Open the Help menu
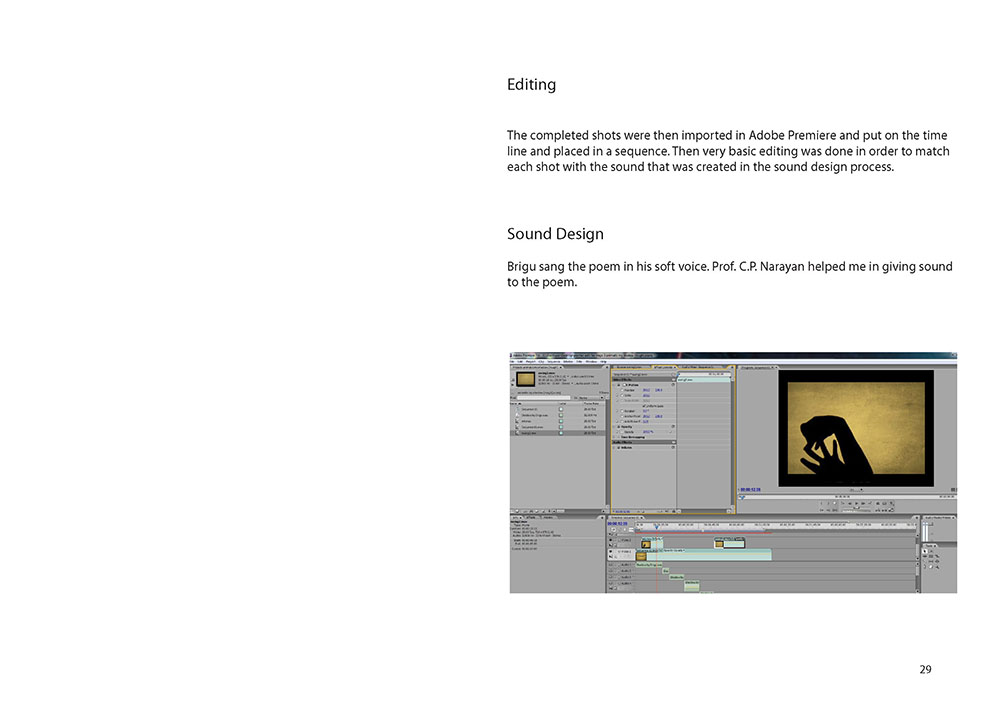This screenshot has width=1000, height=707. pyautogui.click(x=603, y=361)
